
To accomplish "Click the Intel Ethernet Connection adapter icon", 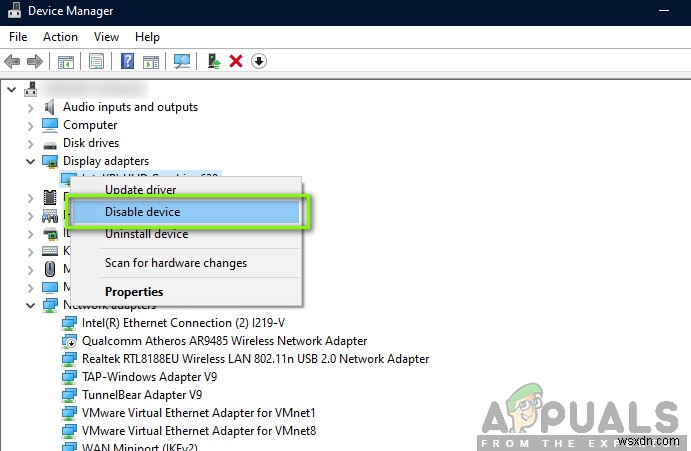I will click(69, 323).
